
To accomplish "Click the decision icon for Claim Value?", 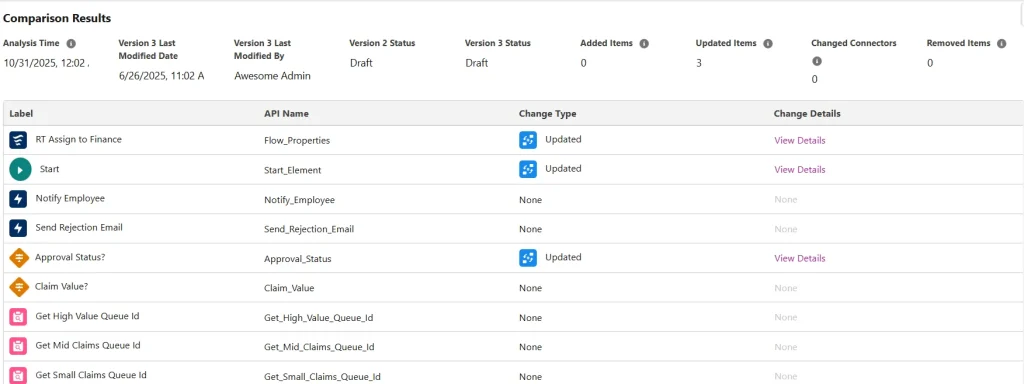I will point(19,287).
